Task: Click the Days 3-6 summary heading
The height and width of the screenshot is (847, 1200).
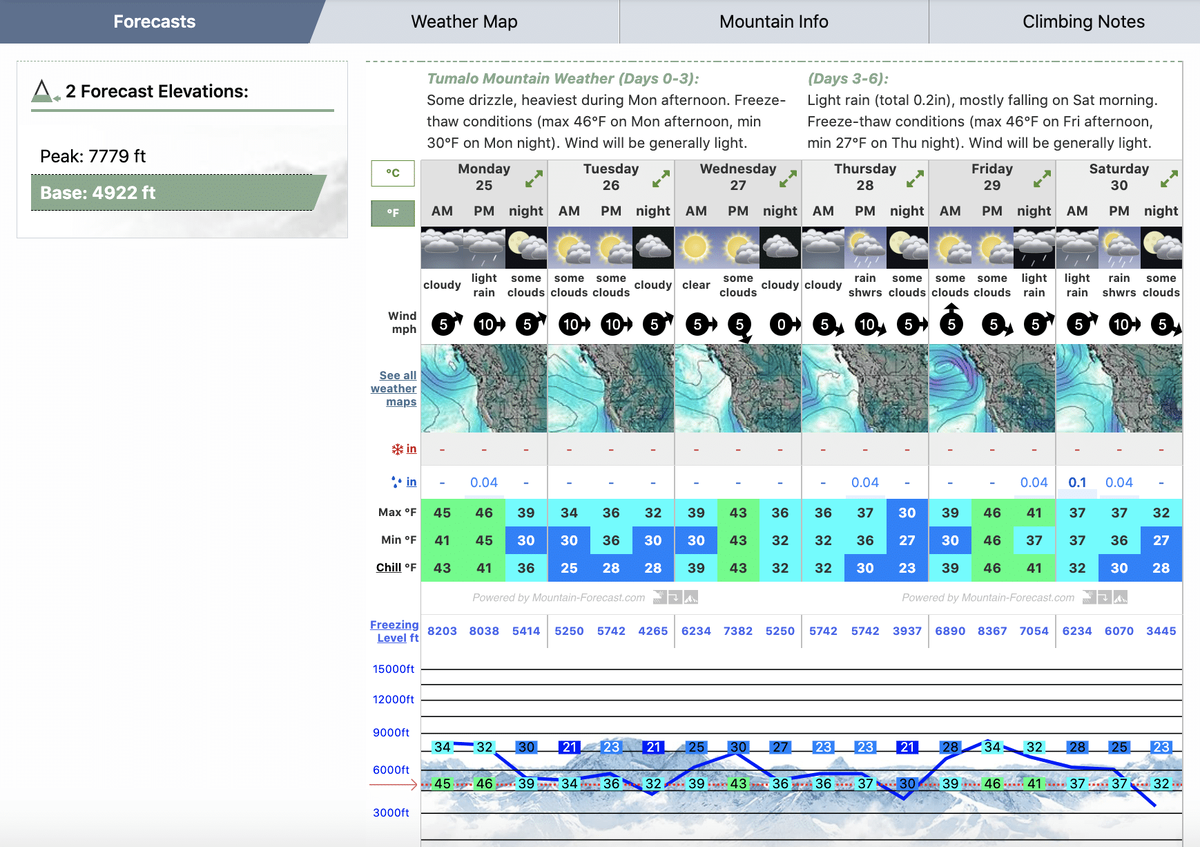Action: click(847, 78)
